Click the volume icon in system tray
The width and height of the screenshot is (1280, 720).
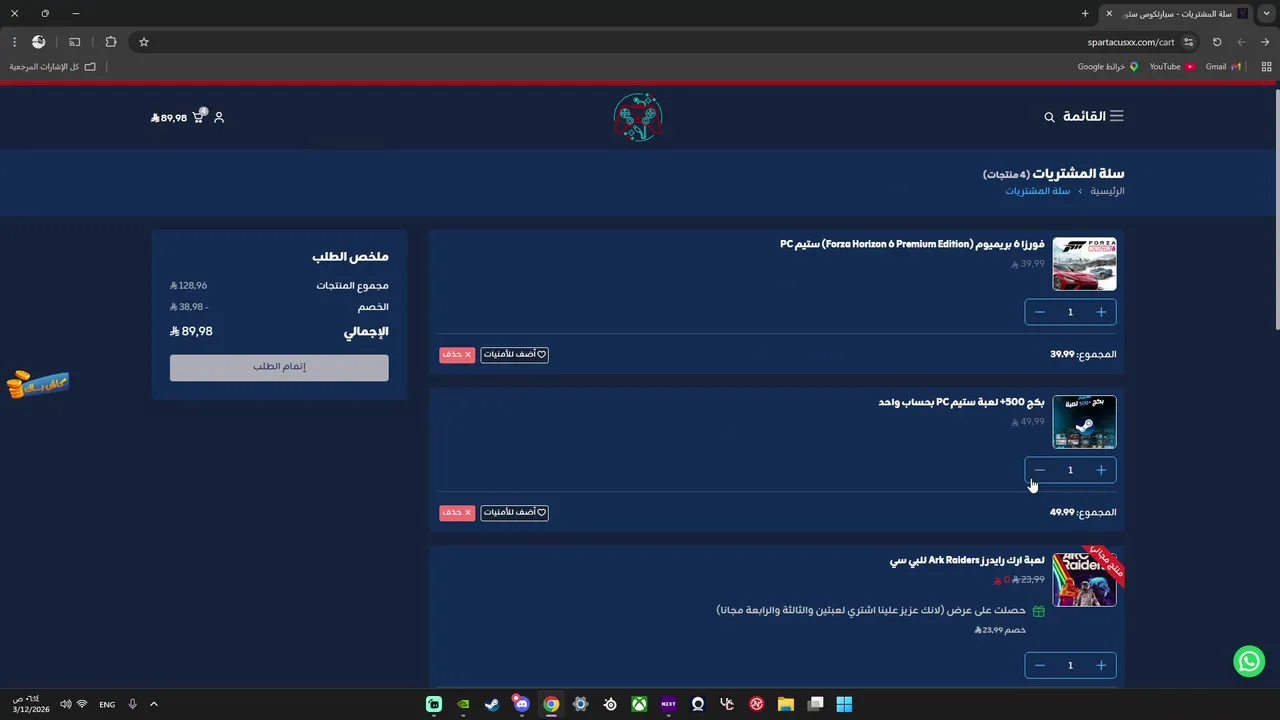[x=65, y=704]
